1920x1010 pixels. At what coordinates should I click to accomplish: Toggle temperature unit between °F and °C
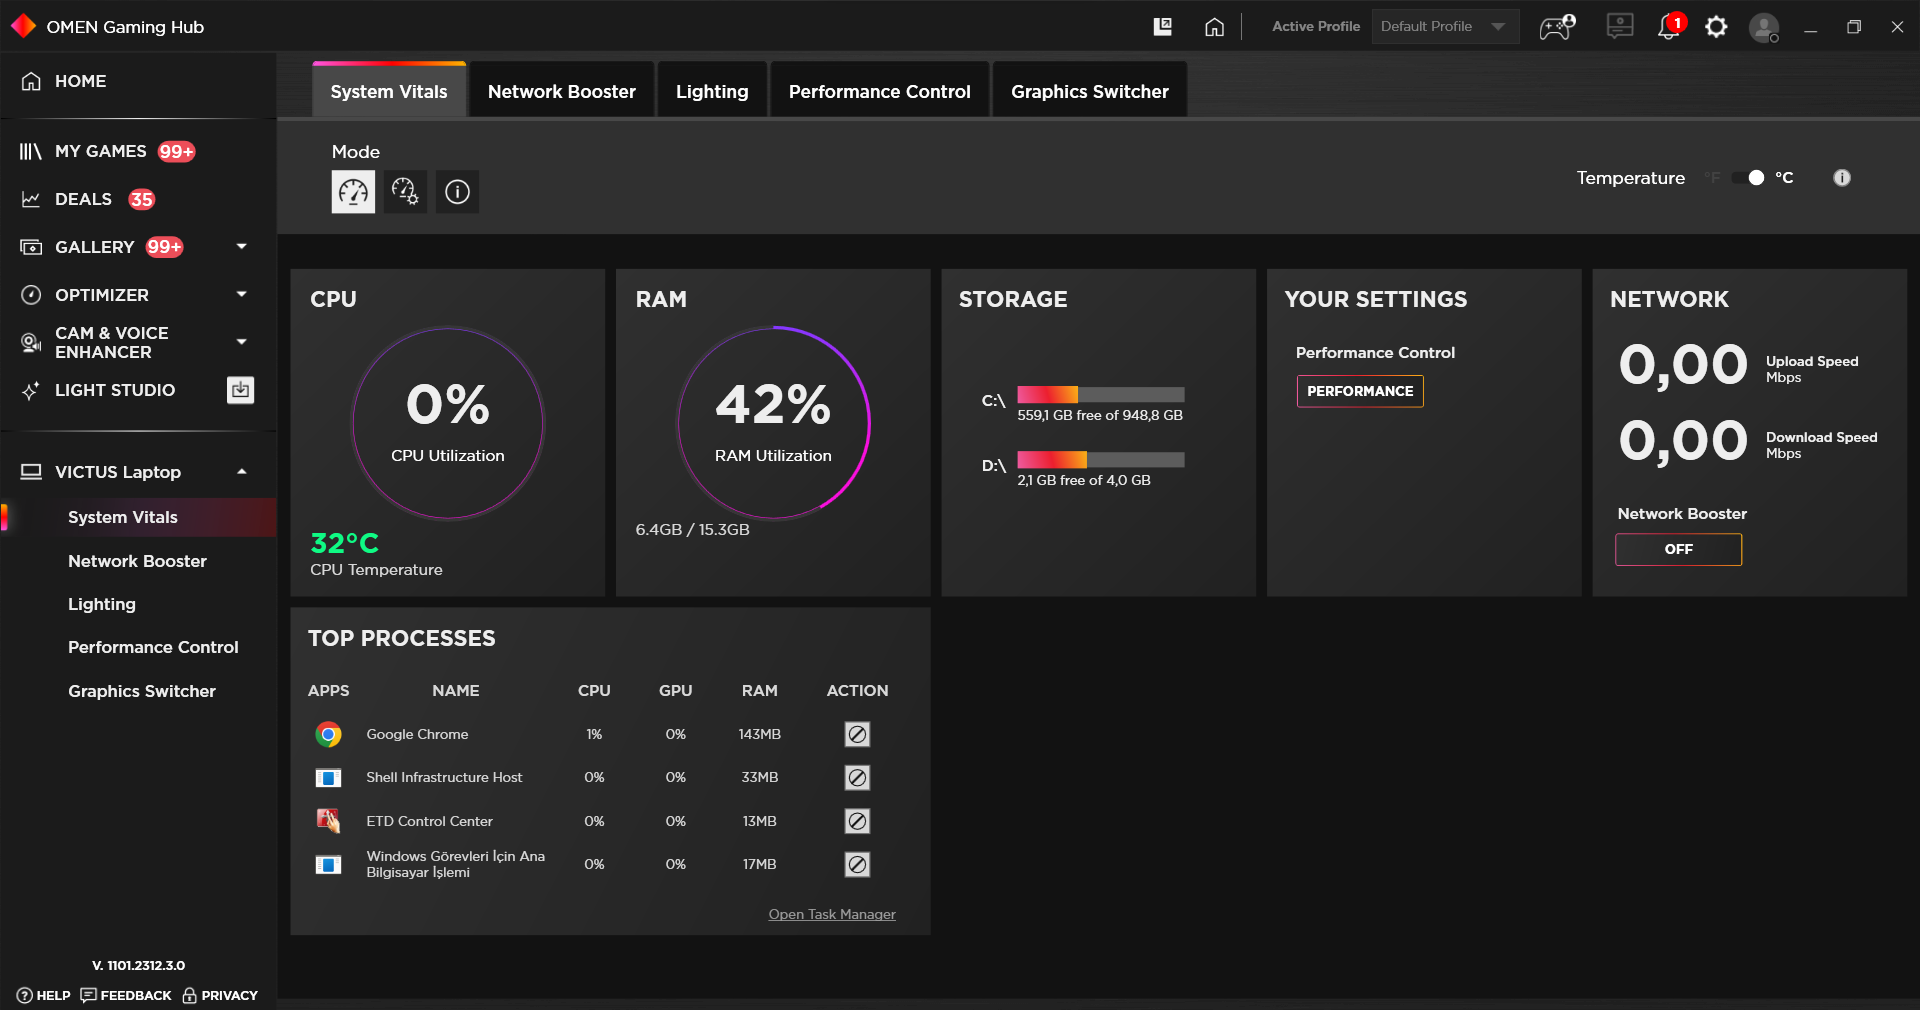click(1749, 178)
